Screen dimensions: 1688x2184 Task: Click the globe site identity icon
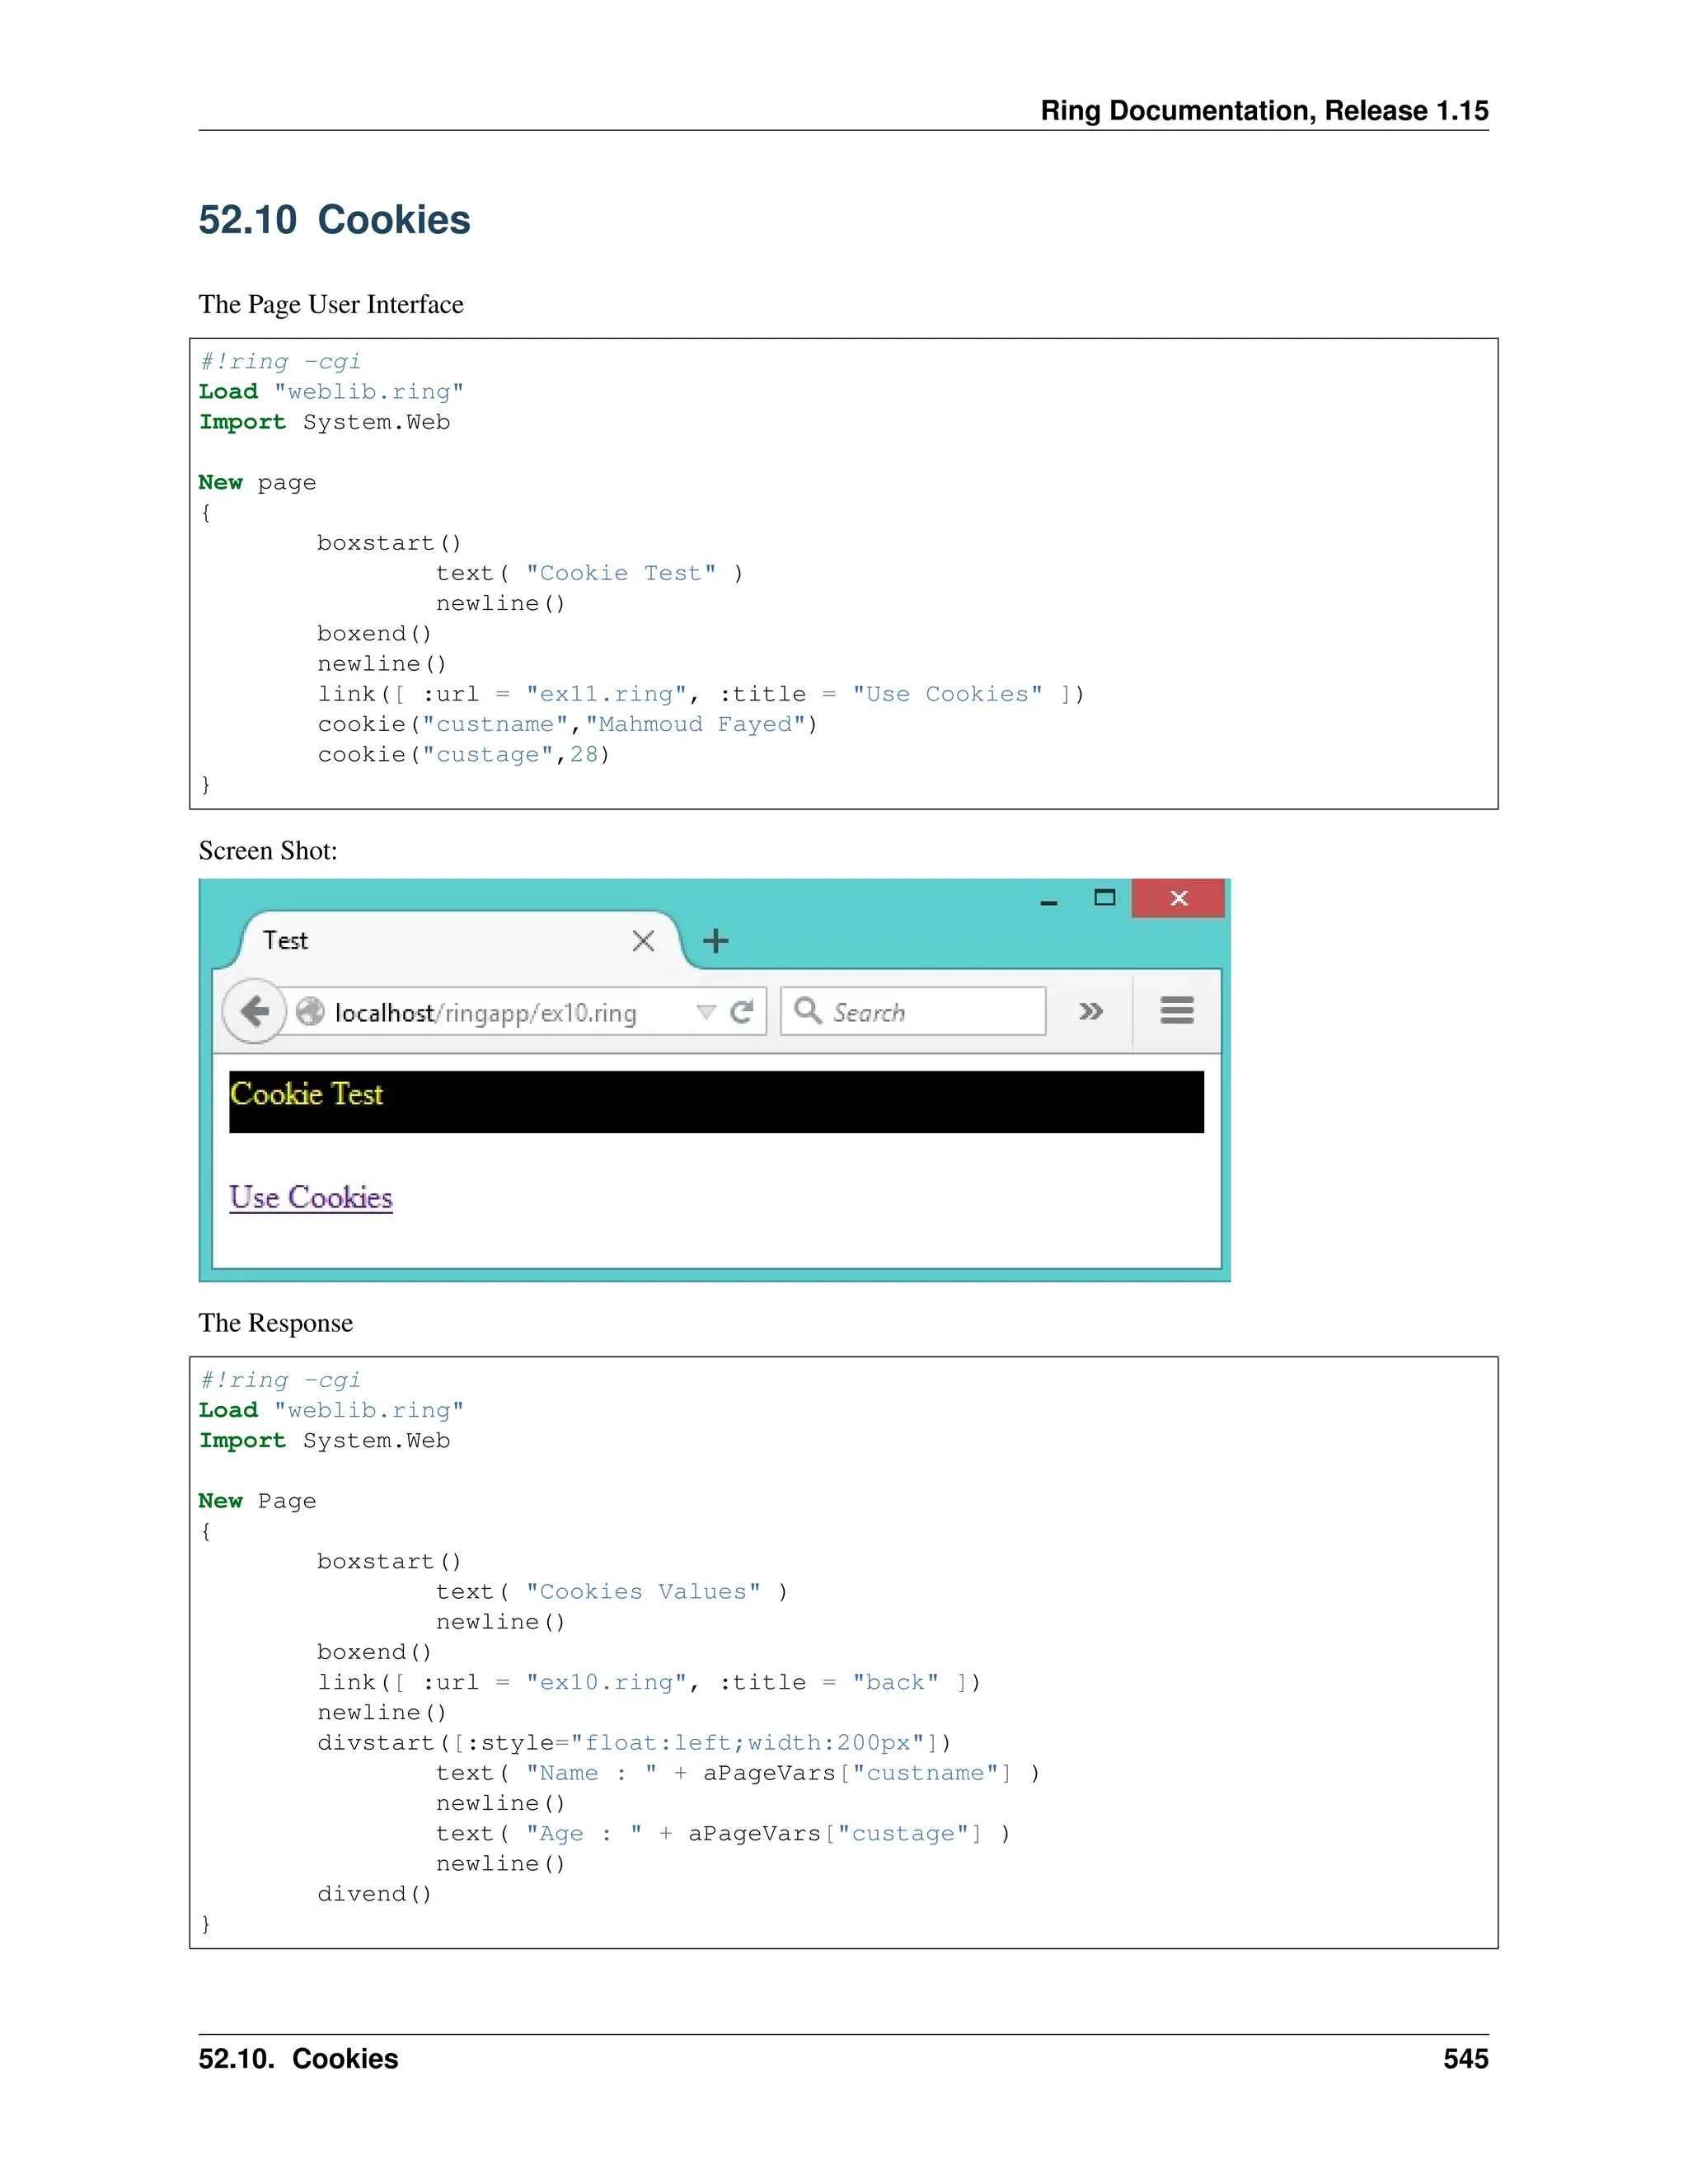(x=310, y=1012)
